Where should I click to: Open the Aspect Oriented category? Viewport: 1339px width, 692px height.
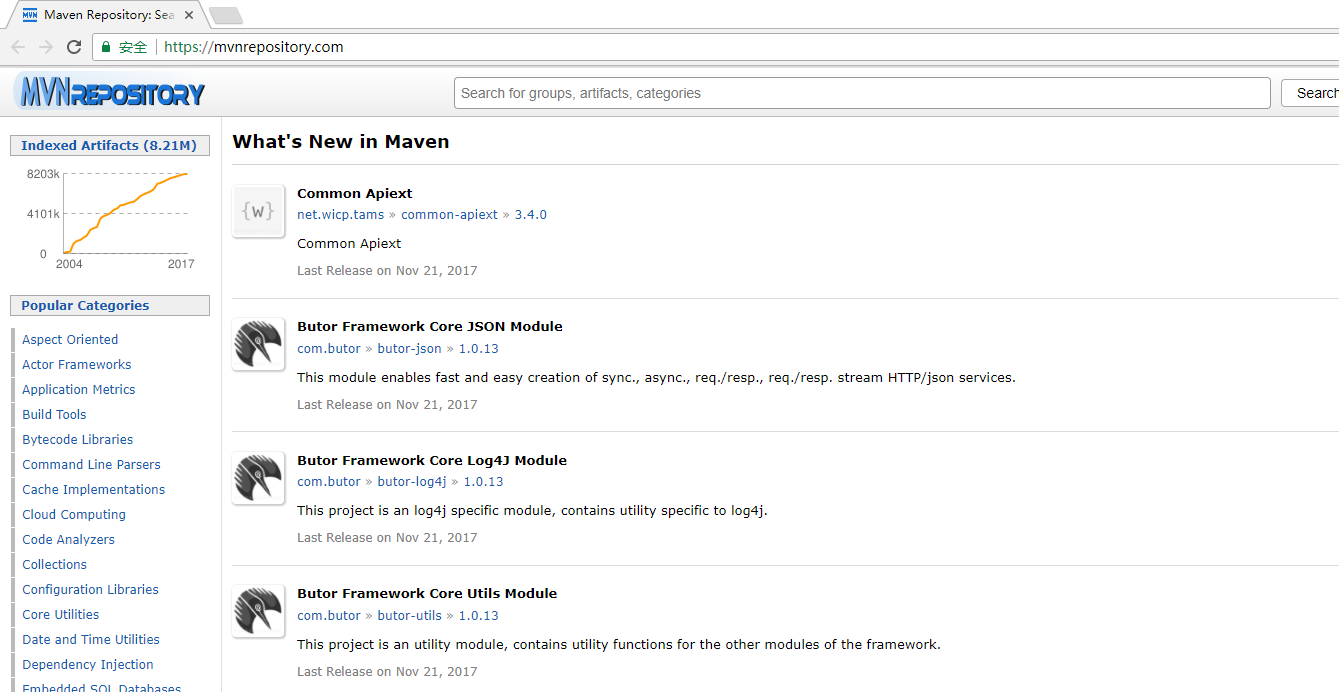(70, 340)
